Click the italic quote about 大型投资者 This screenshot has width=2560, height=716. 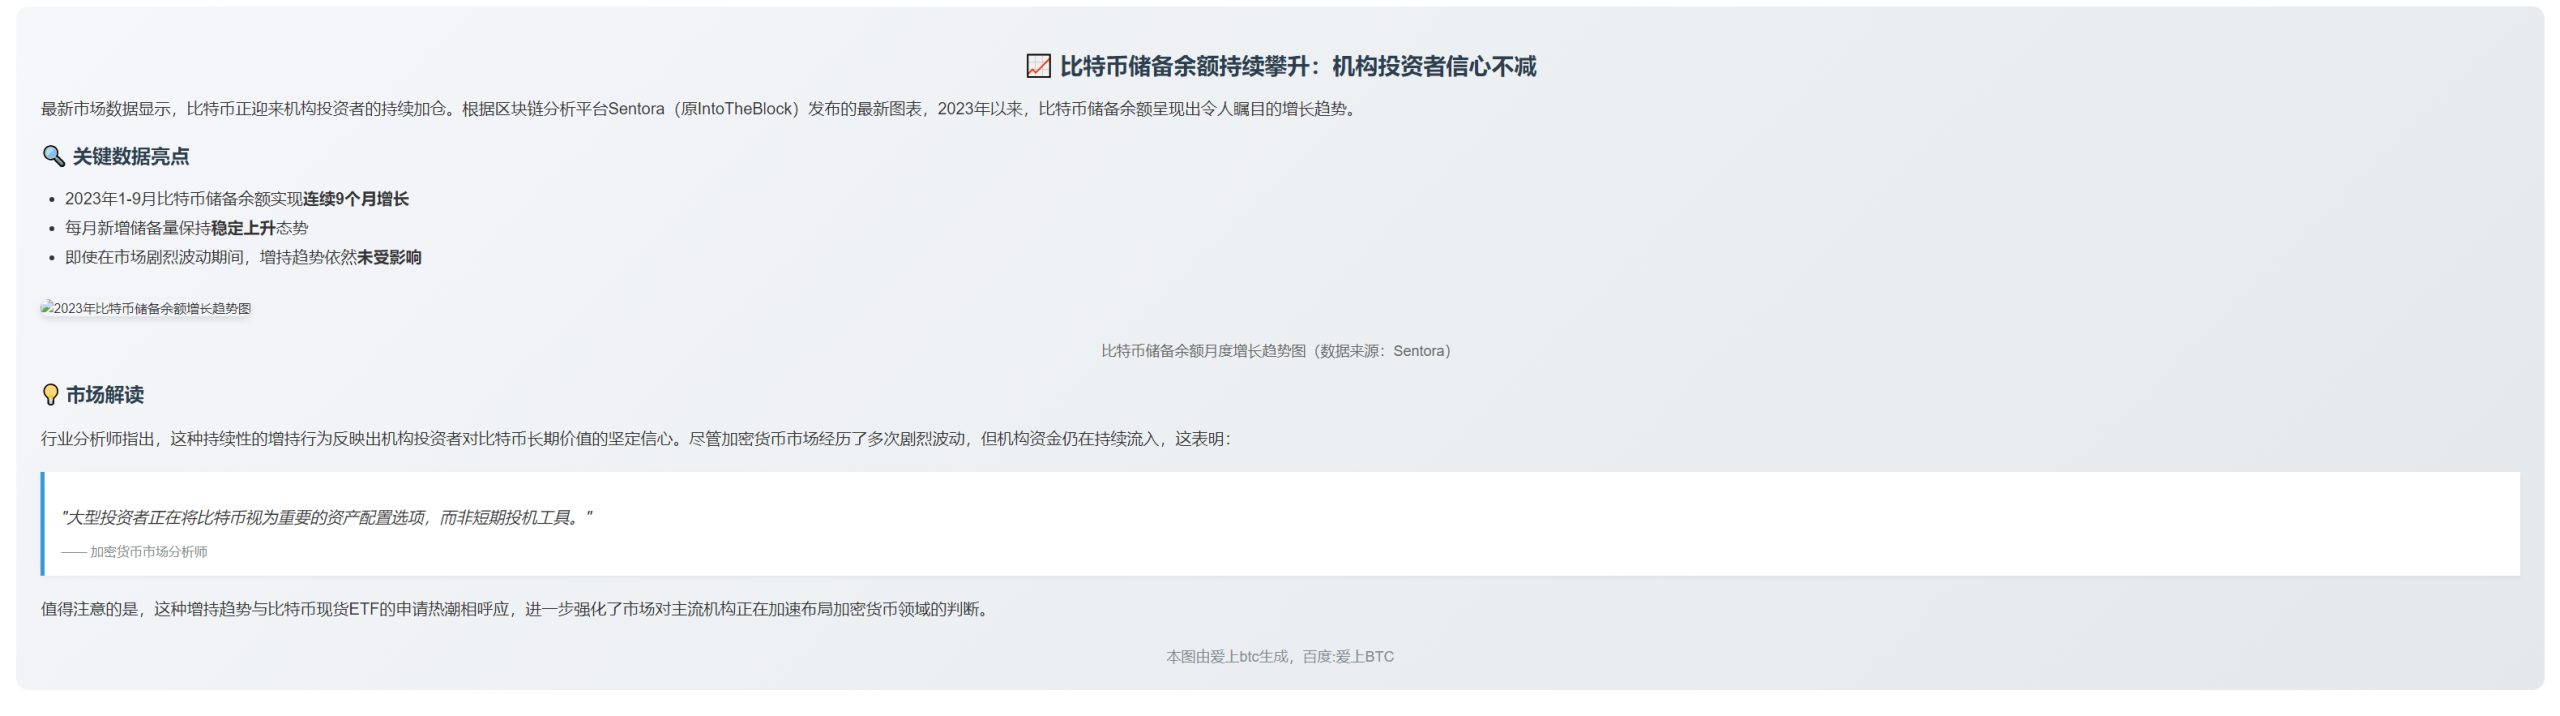coord(327,517)
